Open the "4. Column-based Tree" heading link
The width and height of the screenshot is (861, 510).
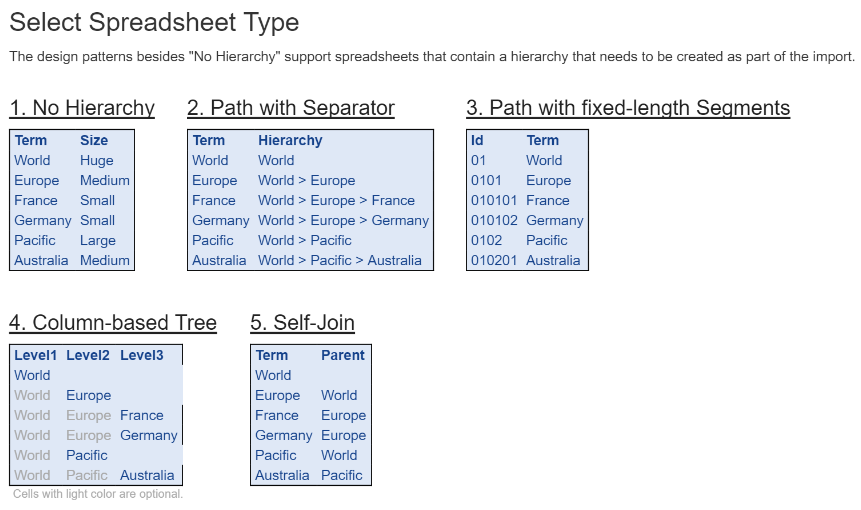[x=113, y=323]
